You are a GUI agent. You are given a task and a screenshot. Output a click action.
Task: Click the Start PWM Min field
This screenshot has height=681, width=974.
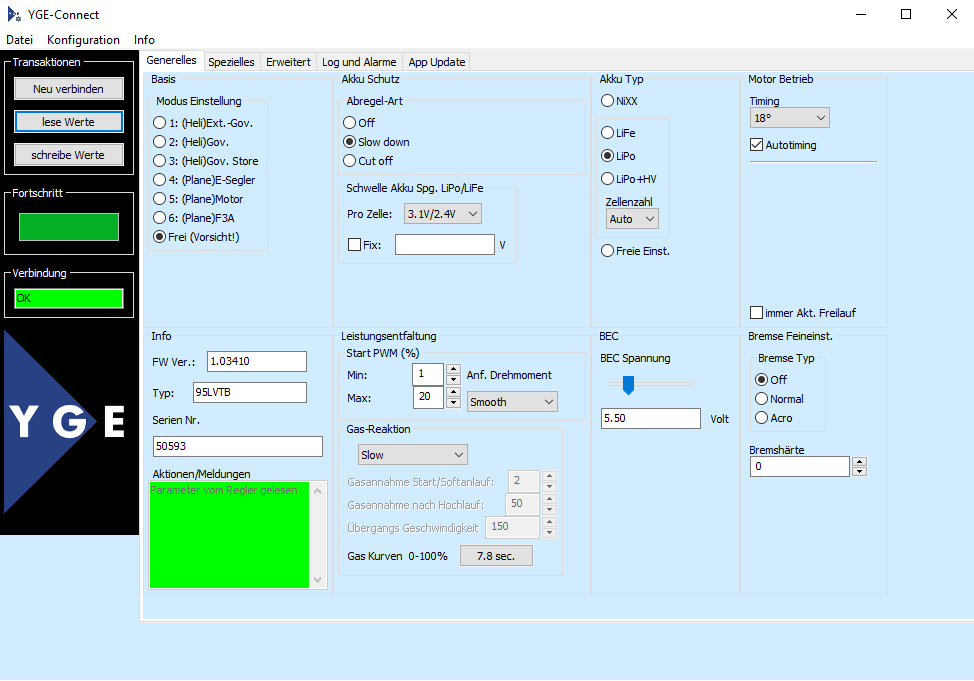point(428,374)
